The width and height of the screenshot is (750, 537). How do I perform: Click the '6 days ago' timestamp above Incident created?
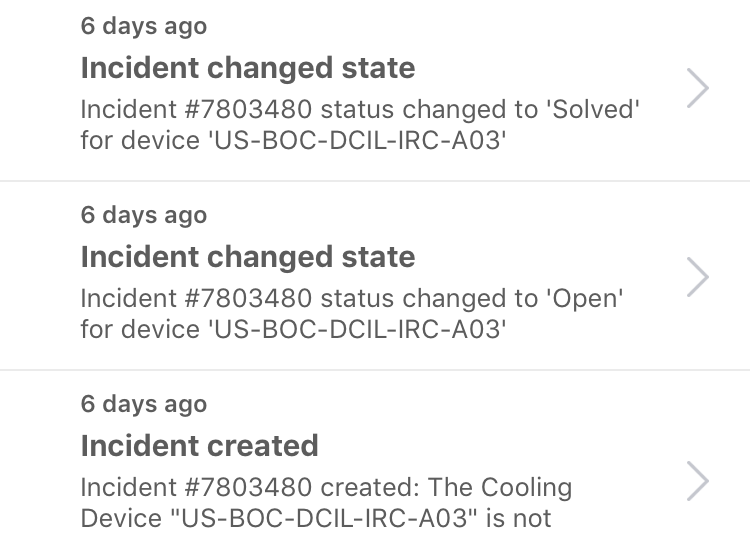click(x=144, y=404)
